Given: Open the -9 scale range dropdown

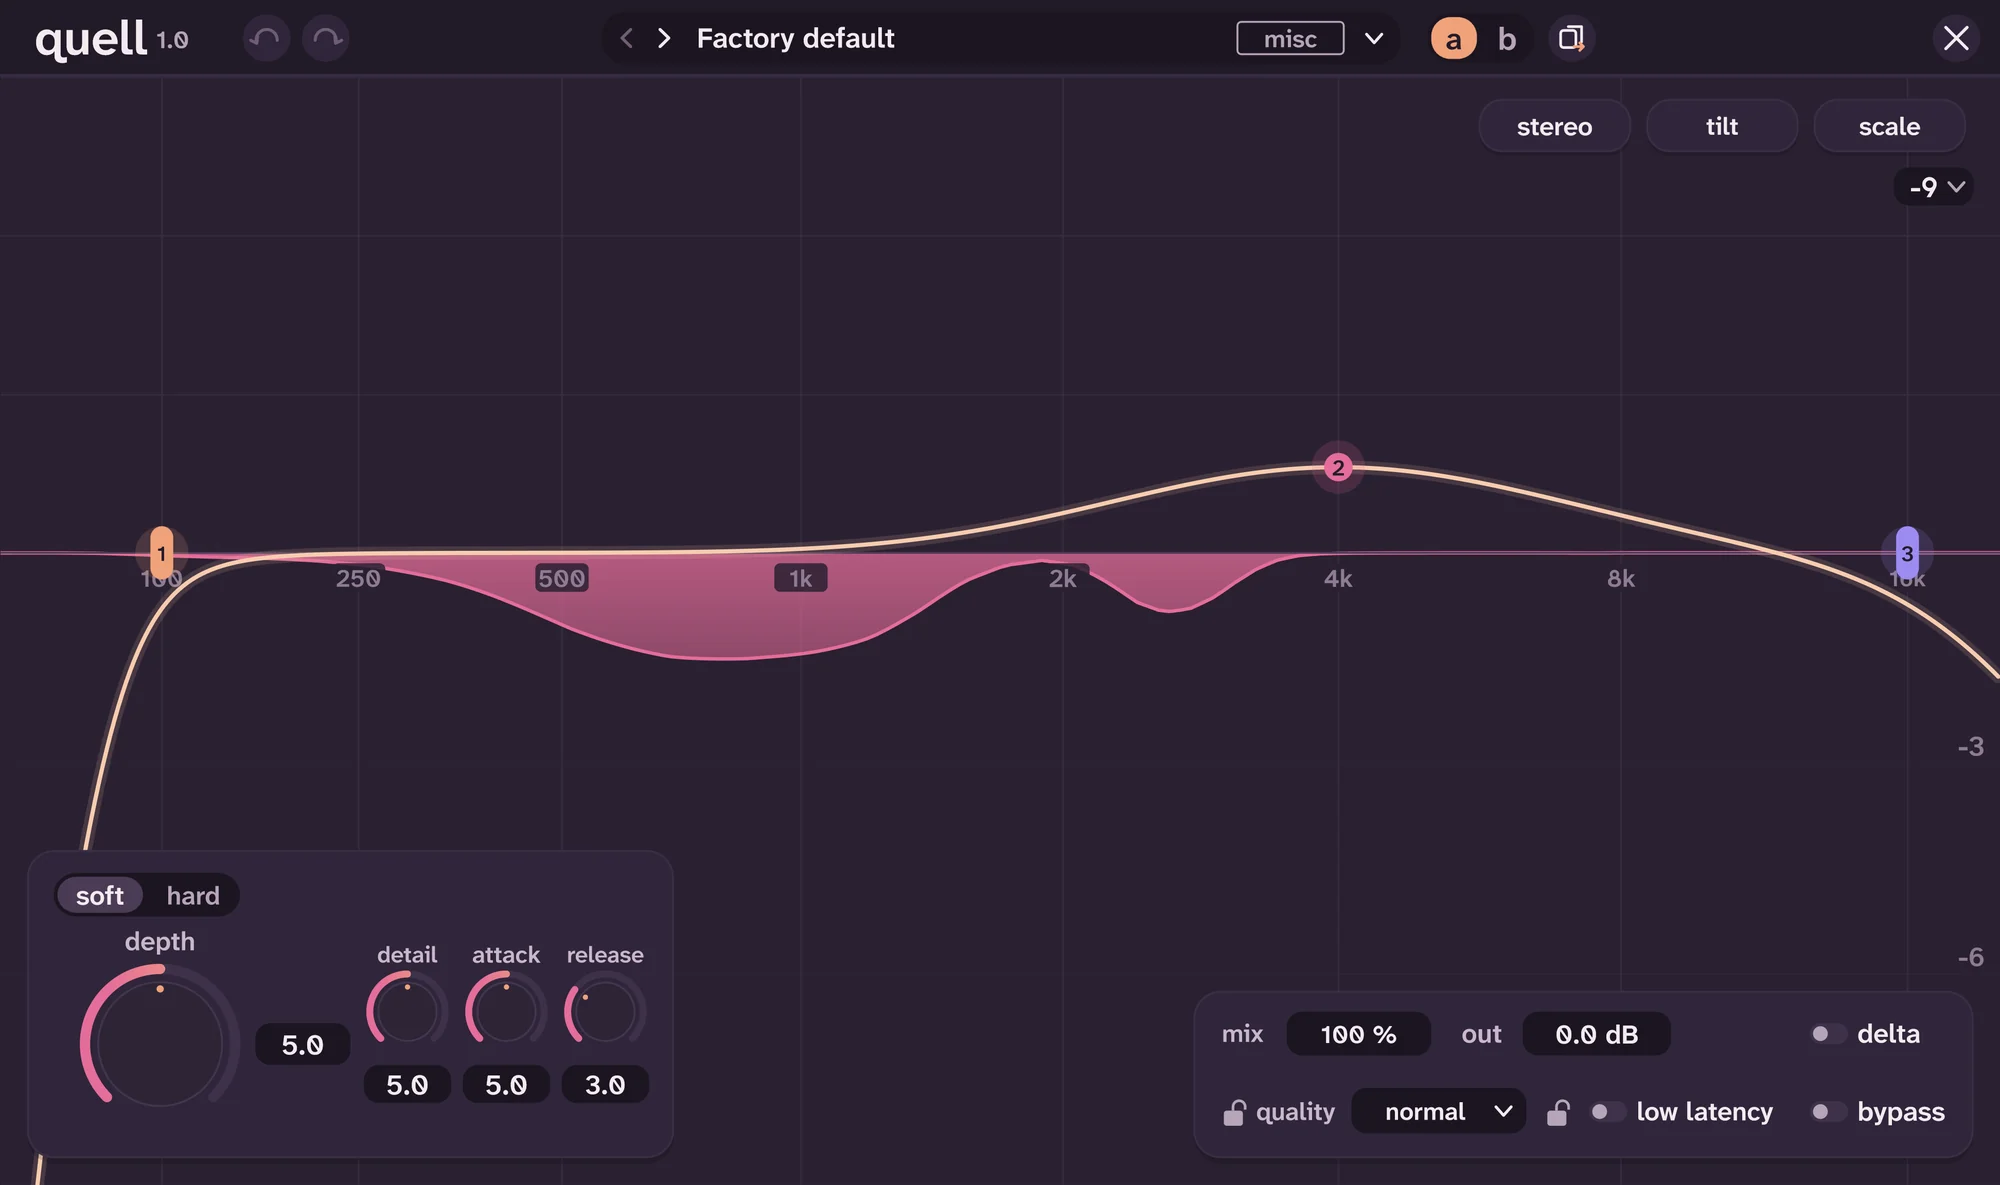Looking at the screenshot, I should 1934,187.
